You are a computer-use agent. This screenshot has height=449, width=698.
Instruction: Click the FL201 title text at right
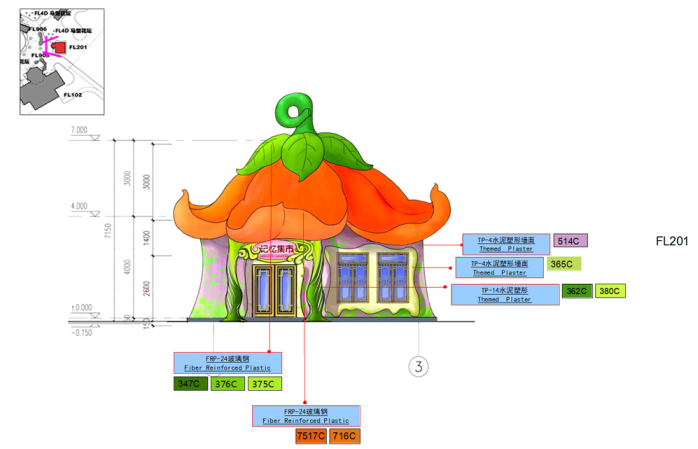click(x=672, y=241)
